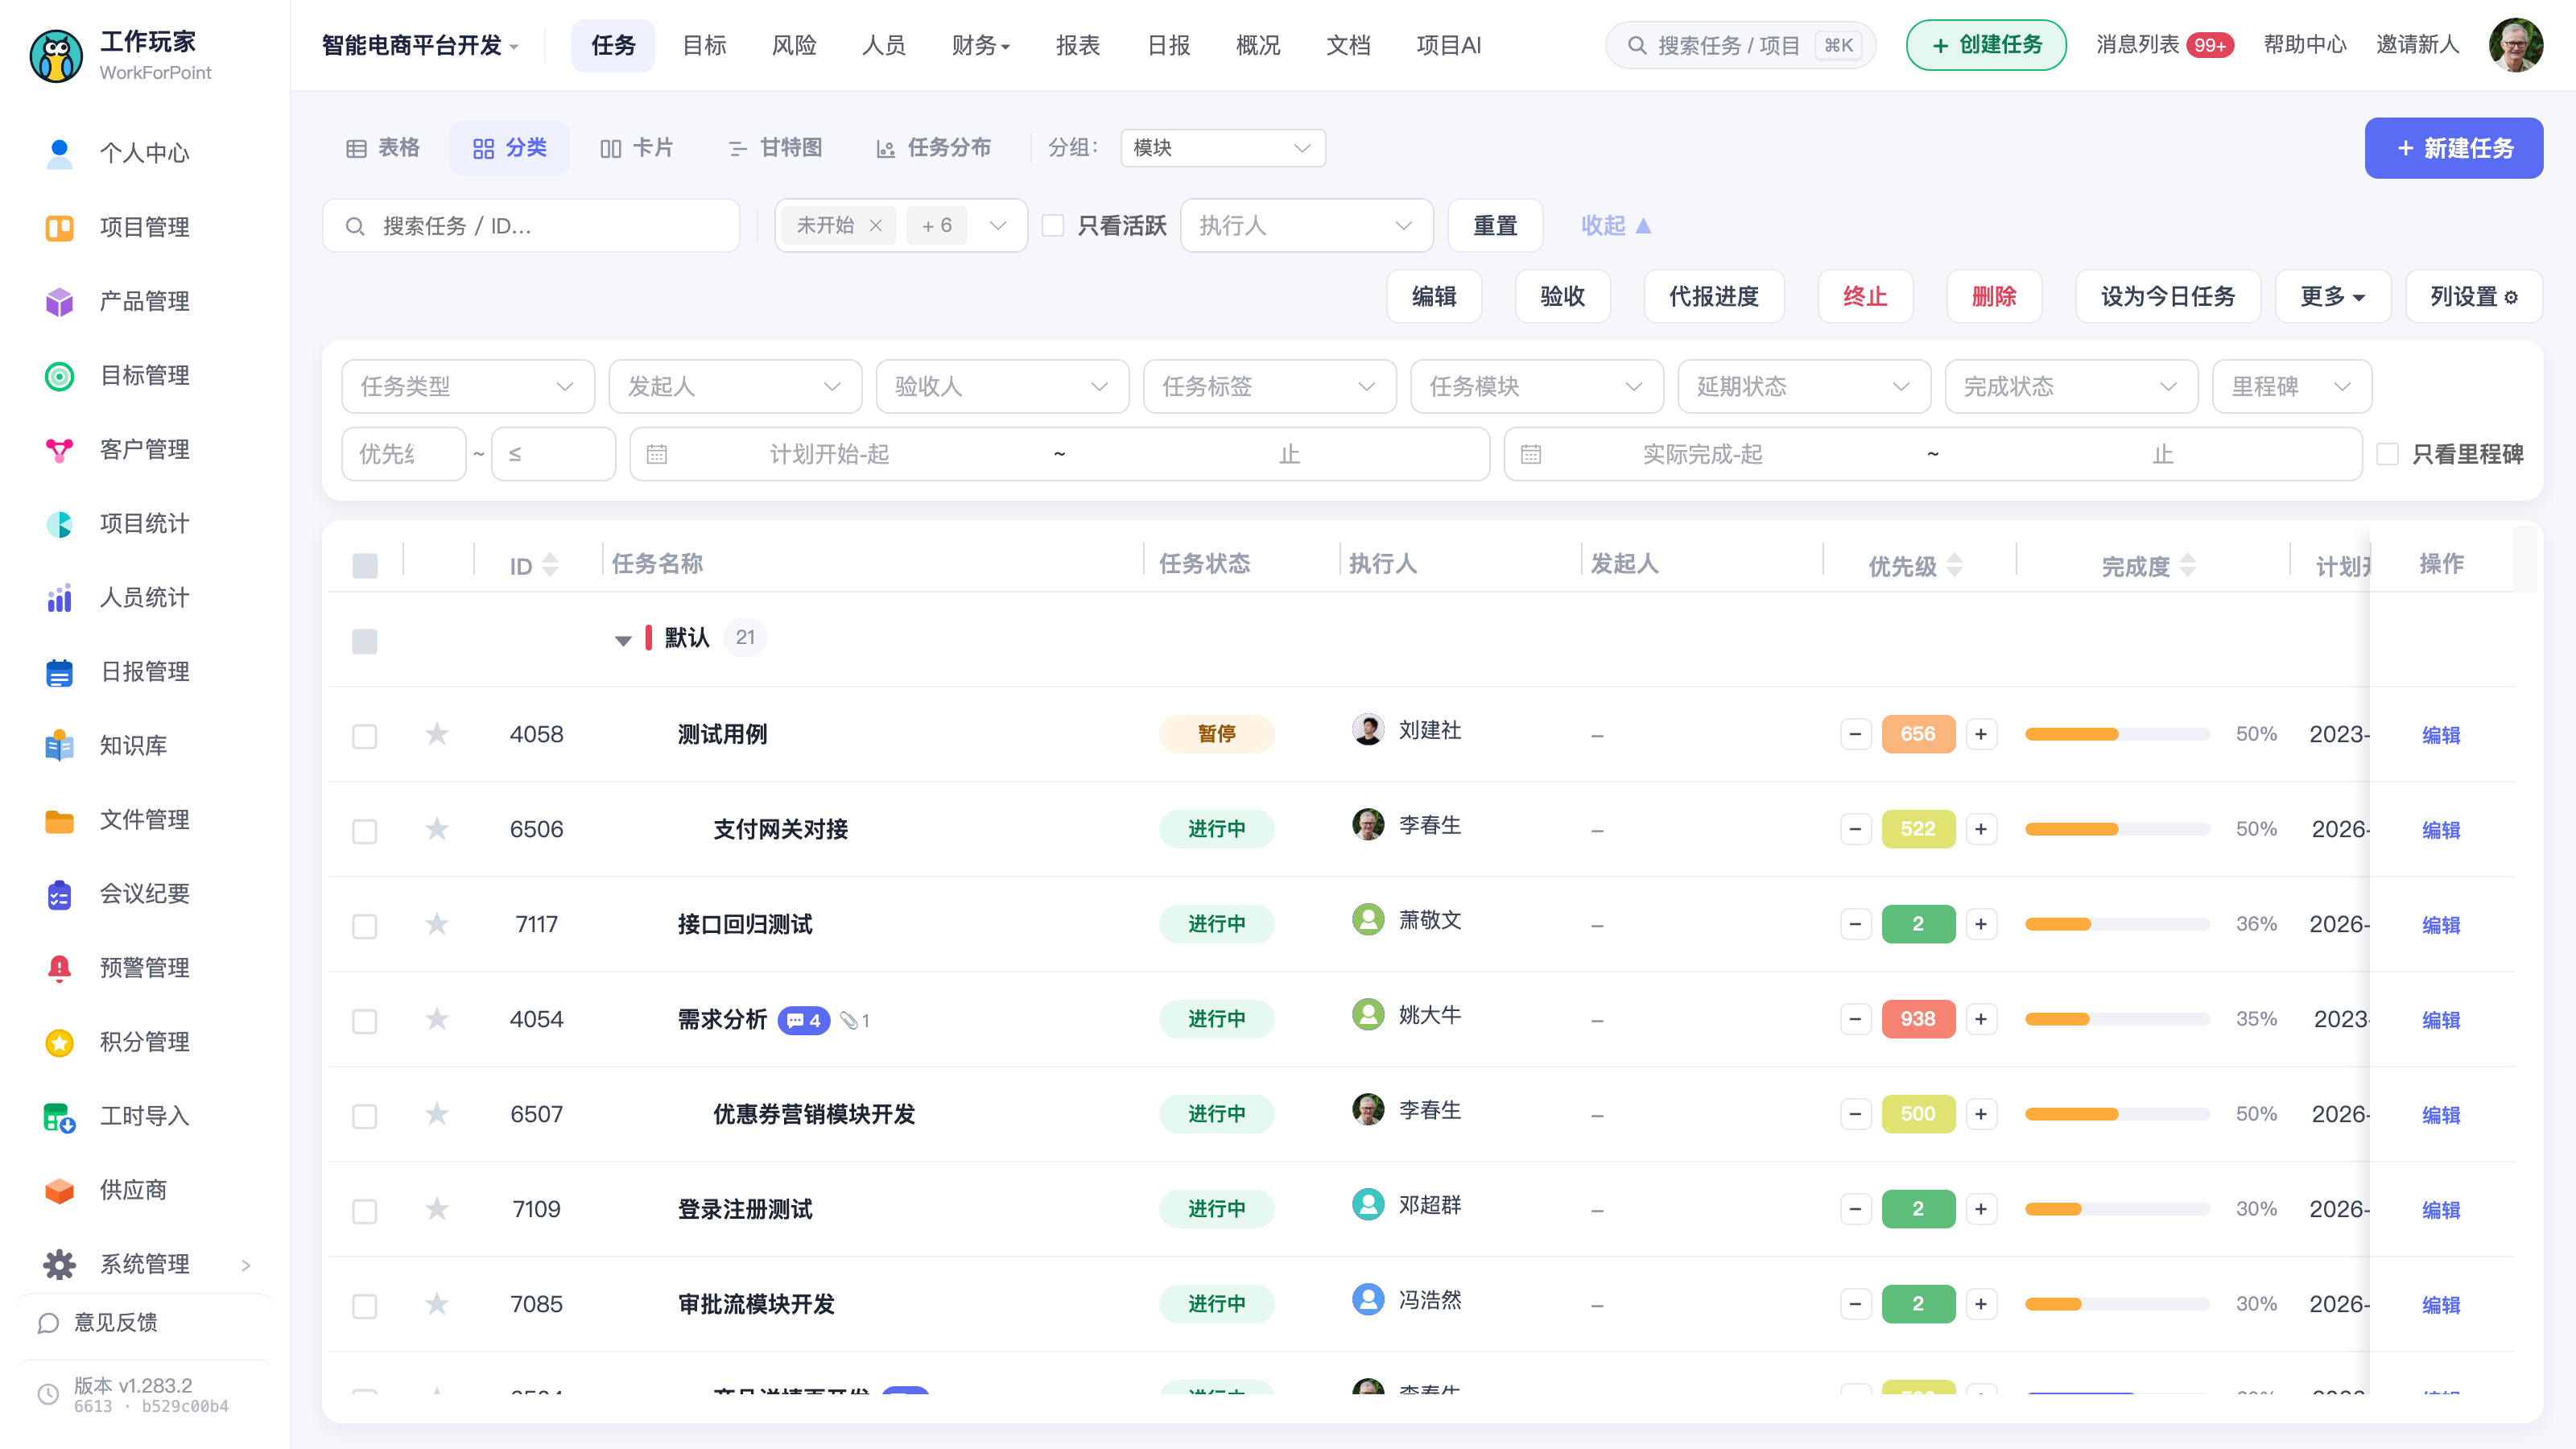
Task: Star the 需求分析 task
Action: click(437, 1019)
